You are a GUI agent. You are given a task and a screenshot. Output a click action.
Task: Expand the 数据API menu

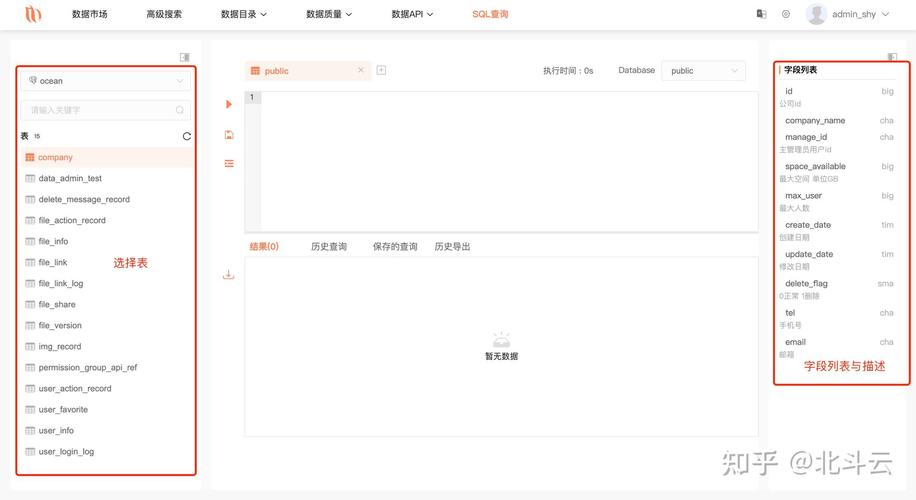point(412,14)
